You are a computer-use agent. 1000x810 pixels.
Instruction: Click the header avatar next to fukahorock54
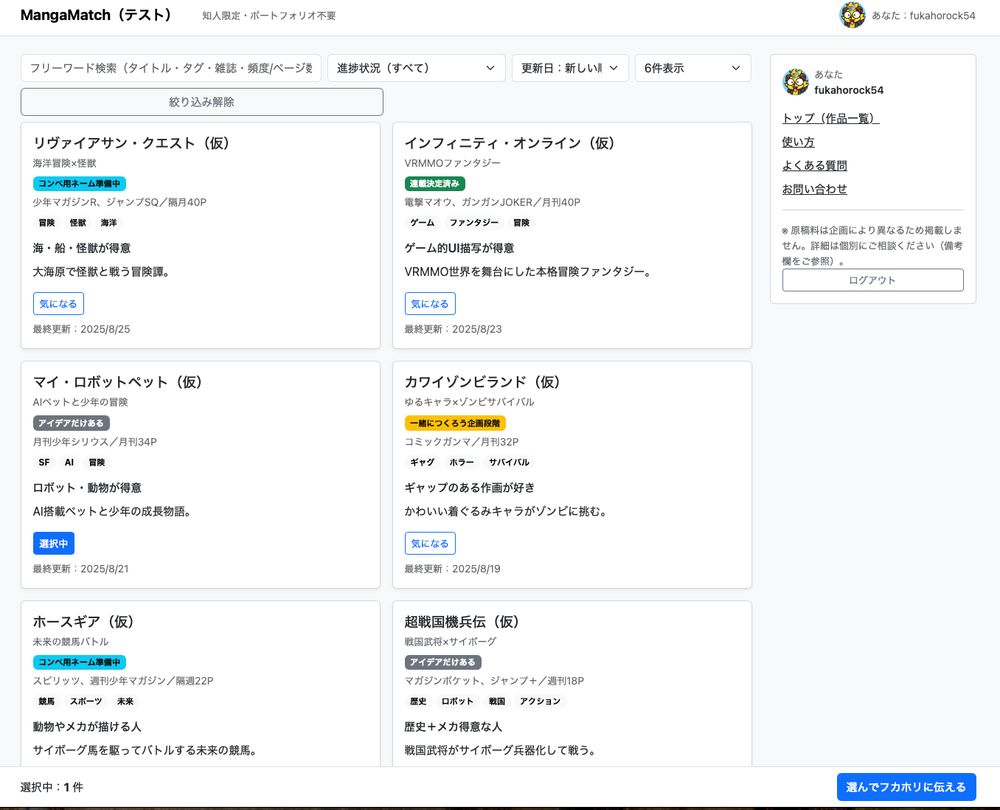click(852, 15)
